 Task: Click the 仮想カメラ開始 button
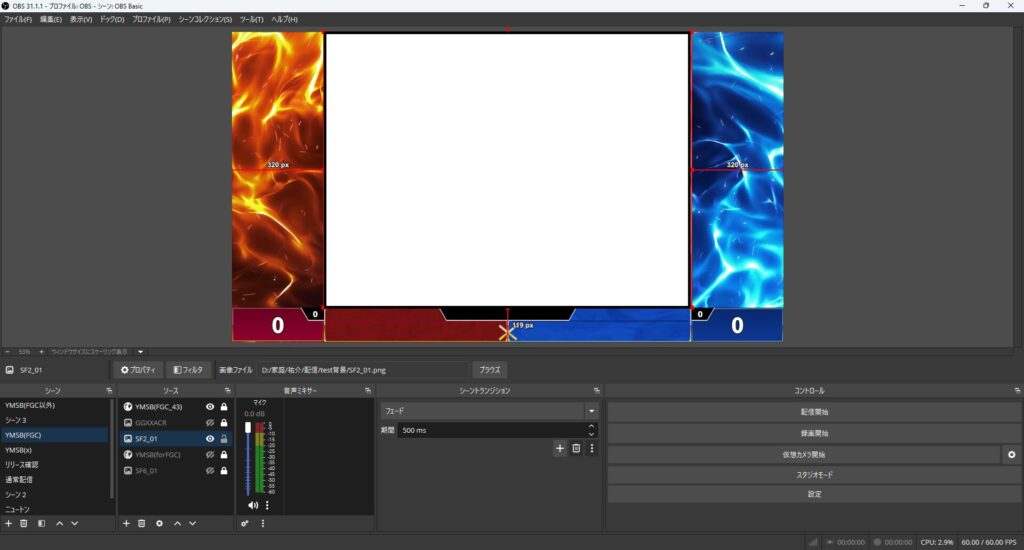click(804, 455)
